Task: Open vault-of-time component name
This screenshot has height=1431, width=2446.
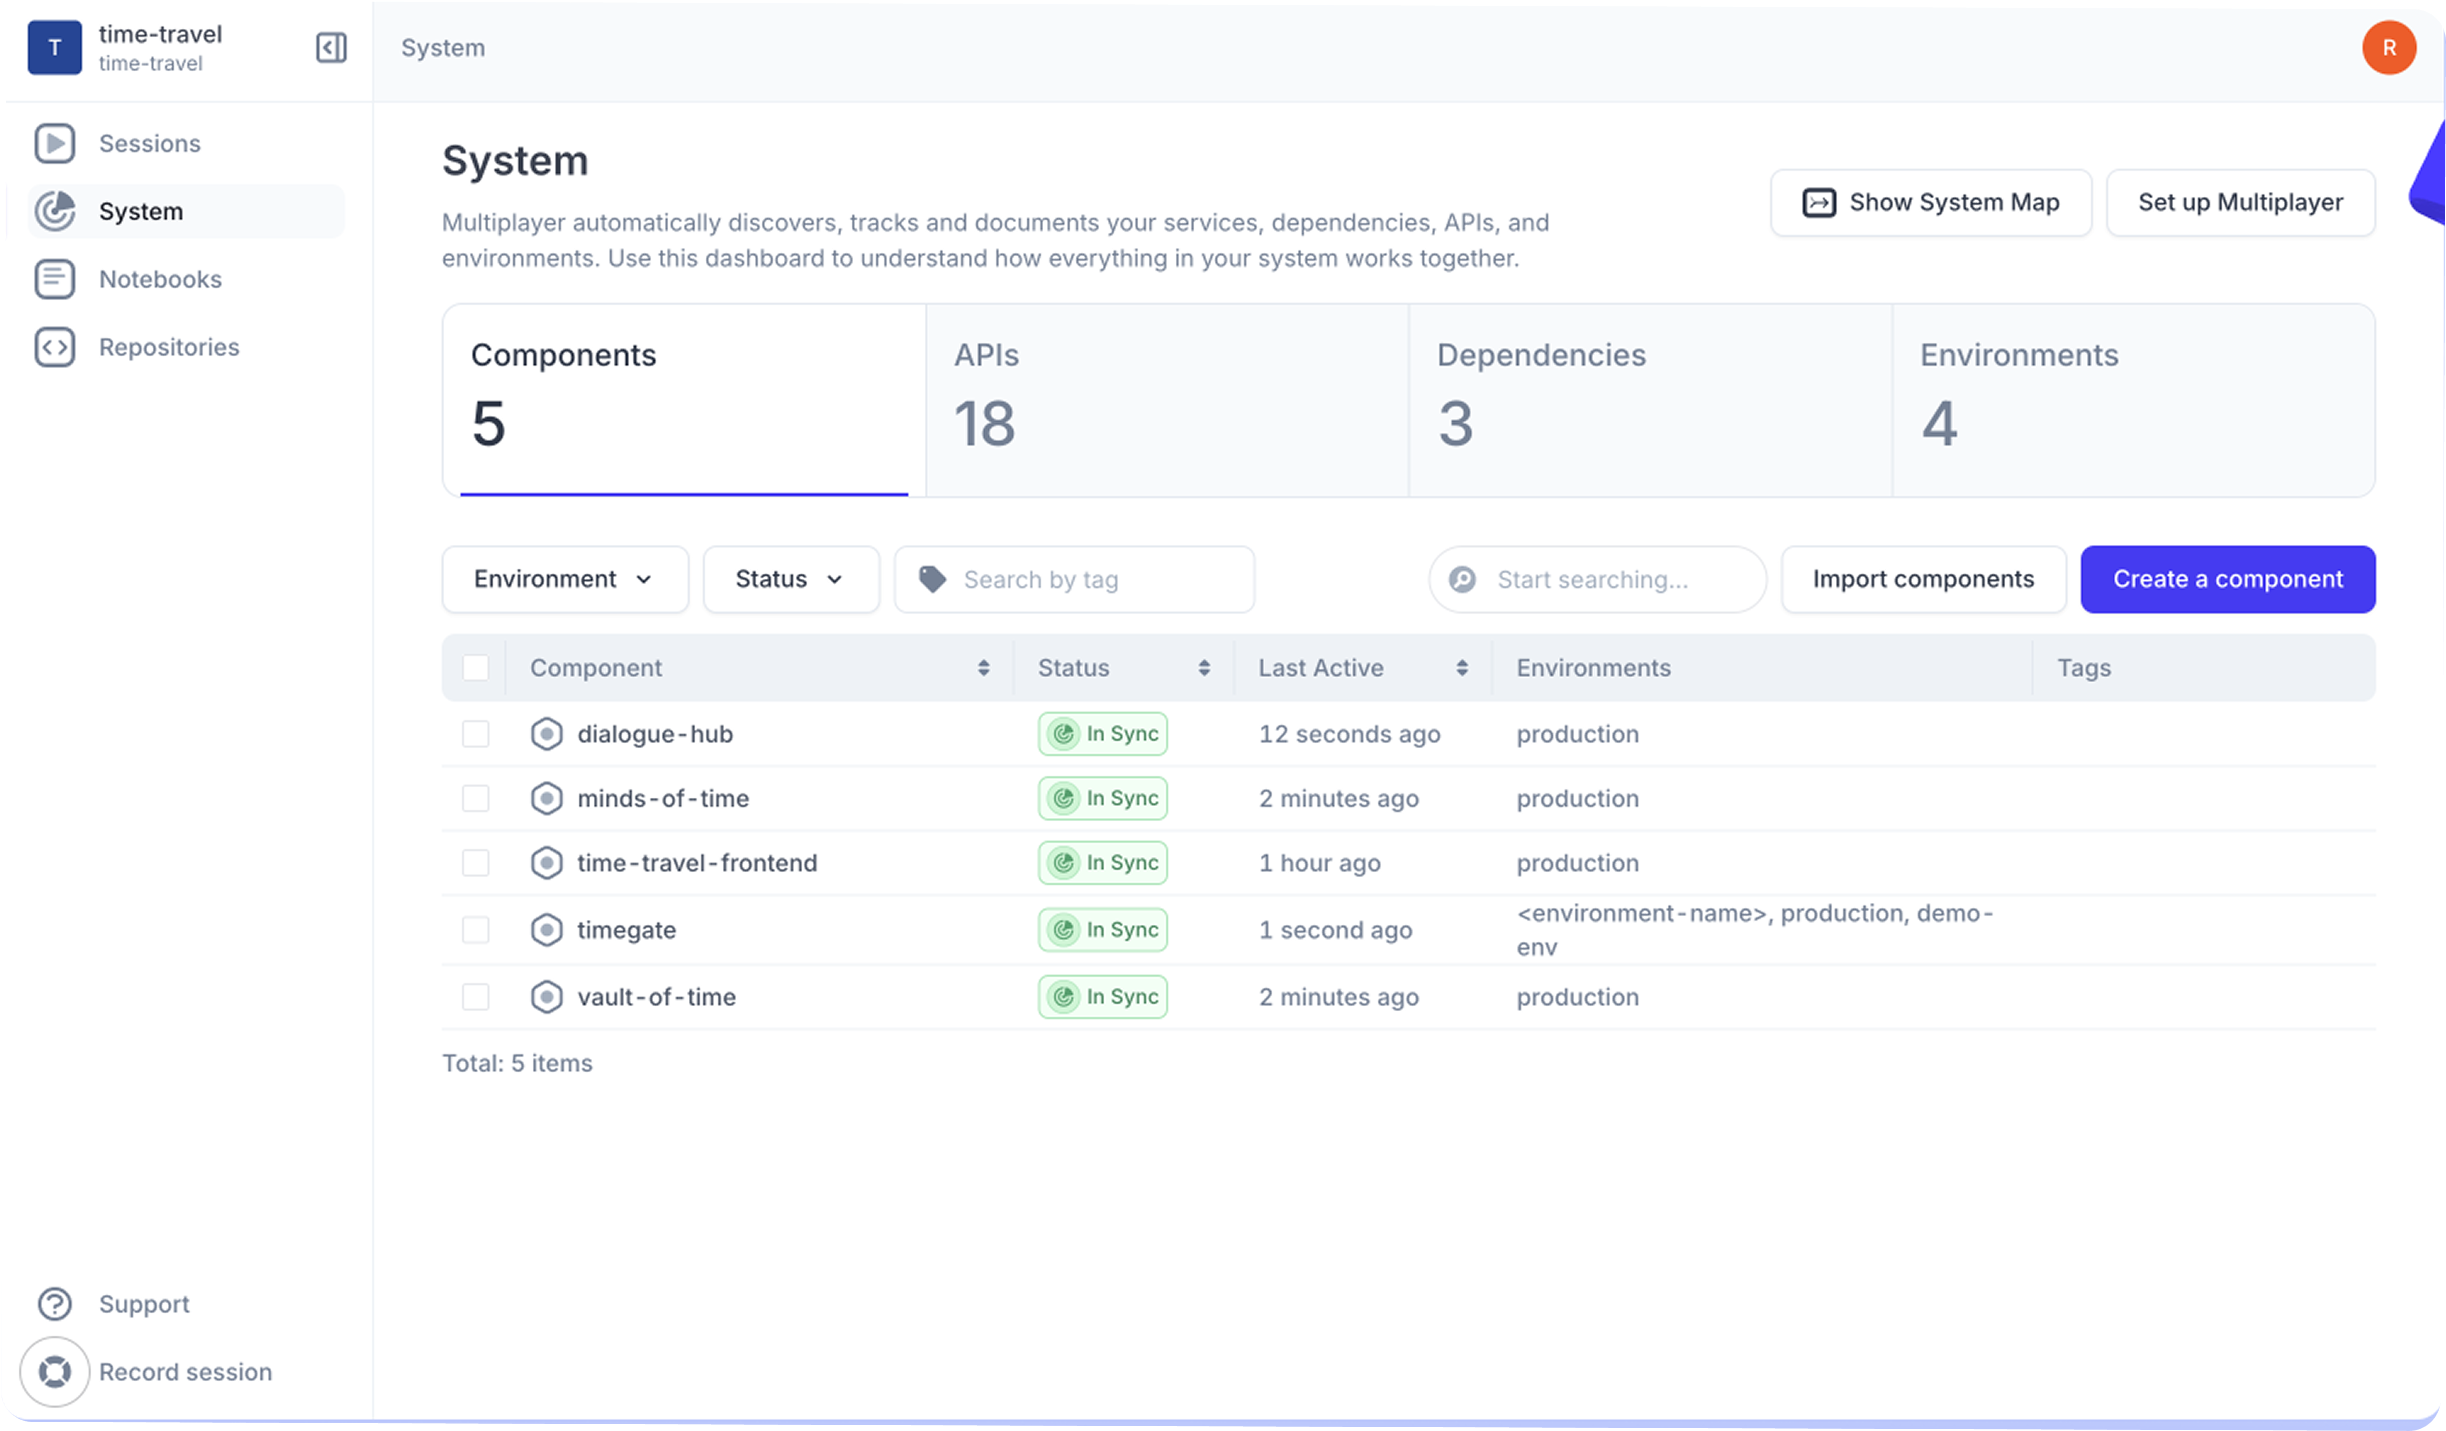Action: pos(656,997)
